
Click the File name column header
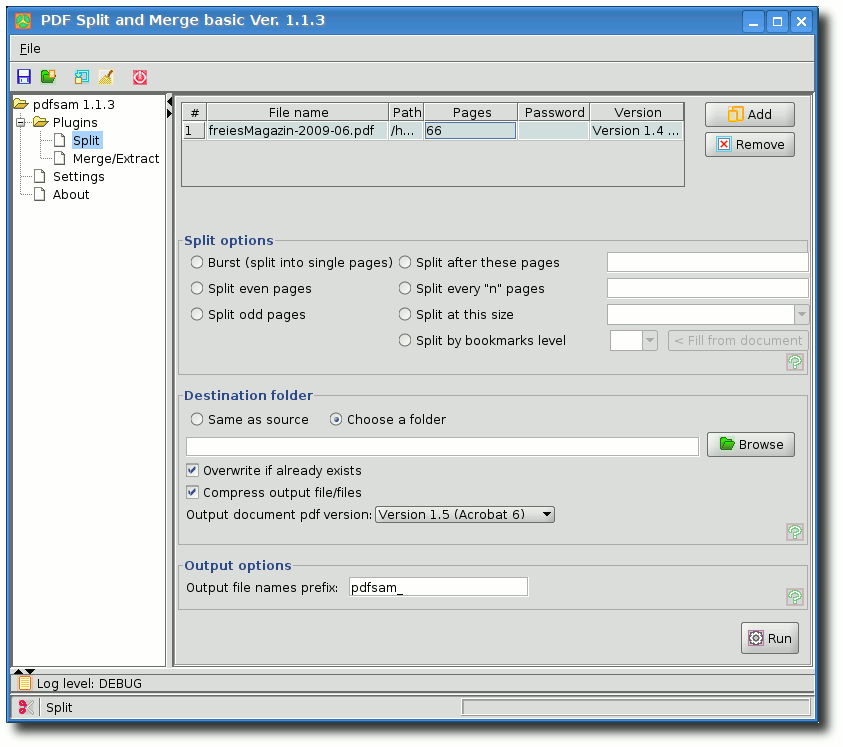[x=298, y=112]
